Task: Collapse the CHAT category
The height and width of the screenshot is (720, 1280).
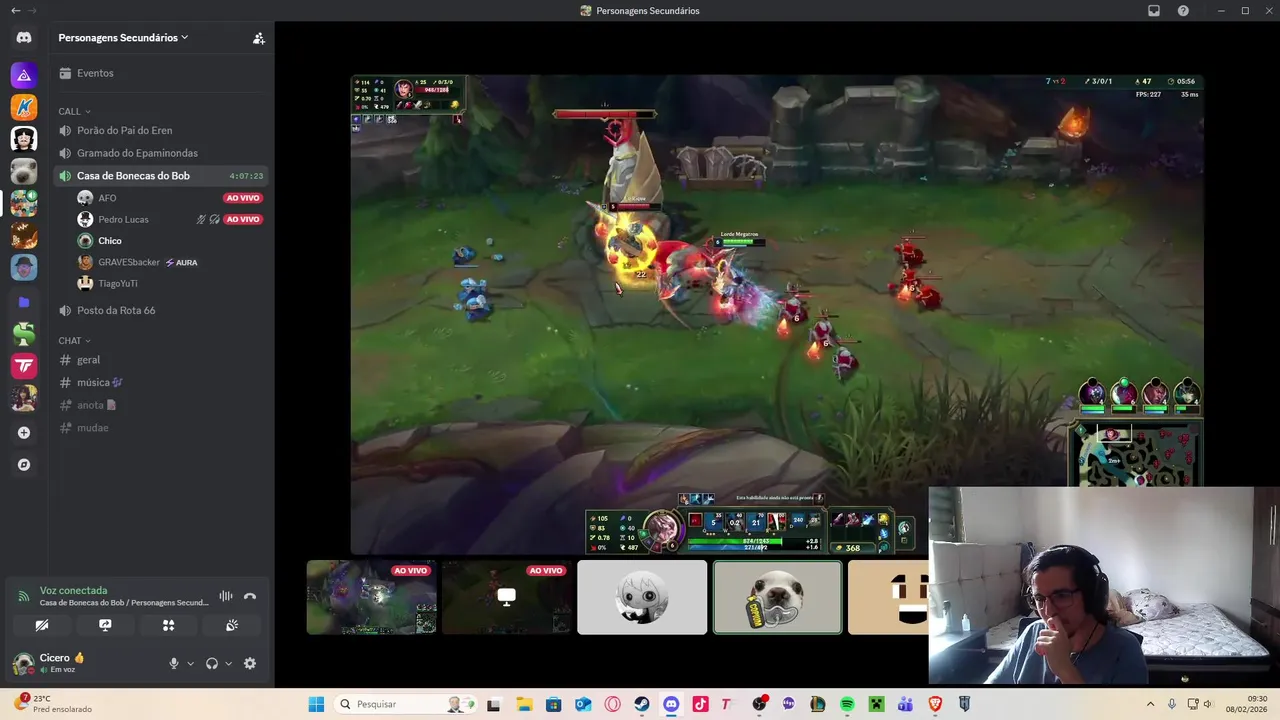Action: click(x=75, y=341)
